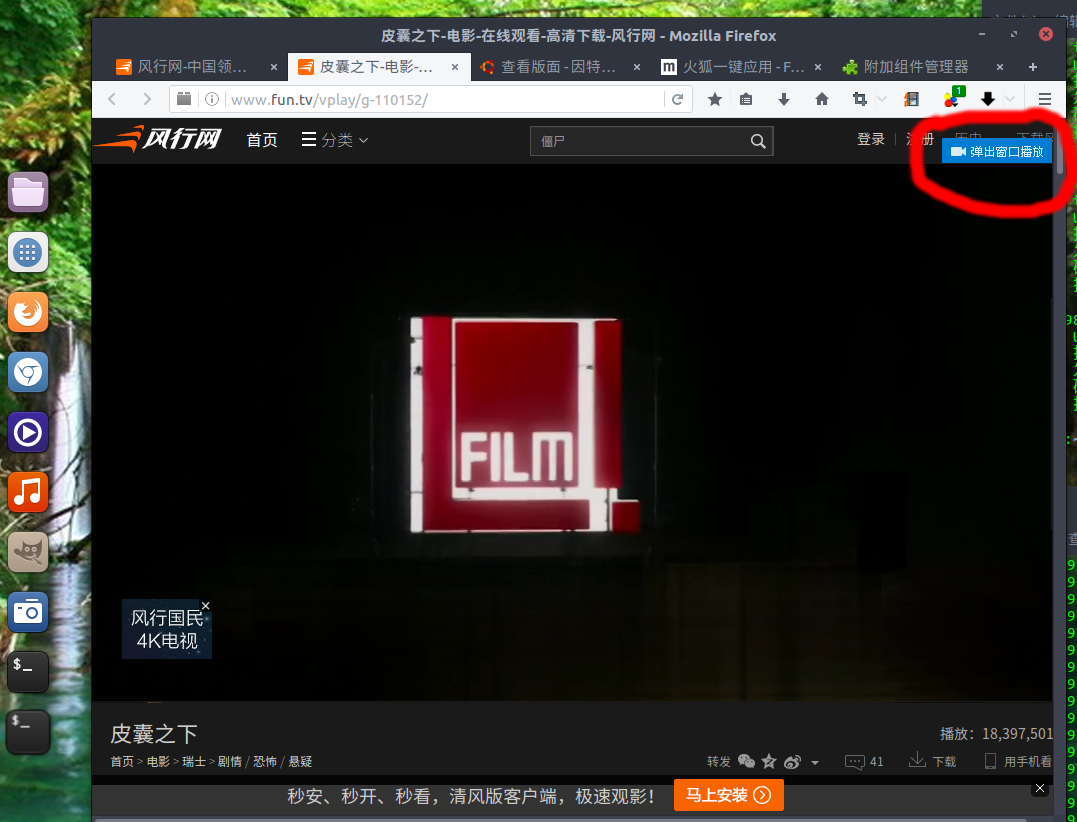The width and height of the screenshot is (1077, 822).
Task: Click the 播放: 18,397,501 play count
Action: coord(996,734)
